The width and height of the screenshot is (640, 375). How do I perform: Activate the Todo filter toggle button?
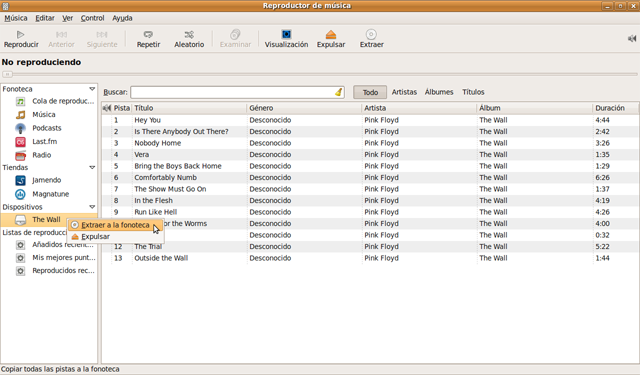[370, 92]
